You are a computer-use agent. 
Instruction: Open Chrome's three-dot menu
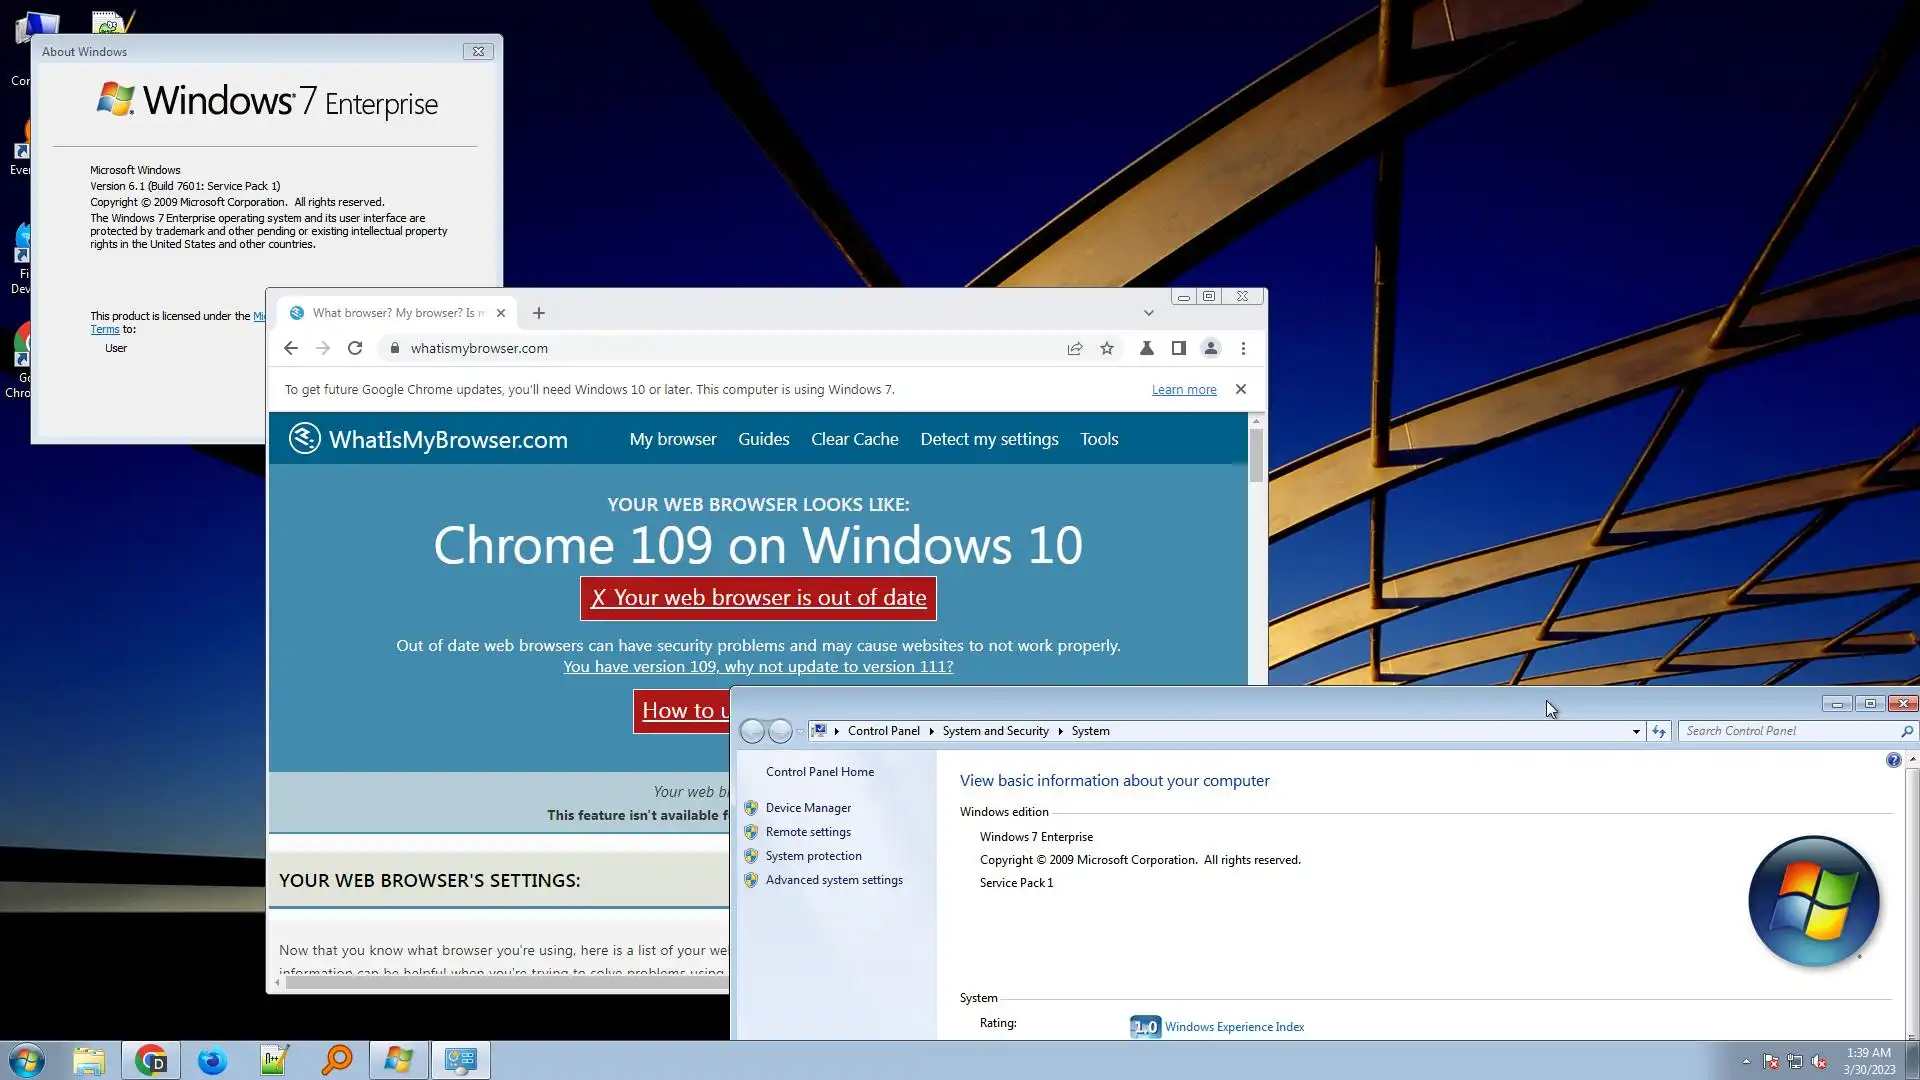tap(1243, 348)
